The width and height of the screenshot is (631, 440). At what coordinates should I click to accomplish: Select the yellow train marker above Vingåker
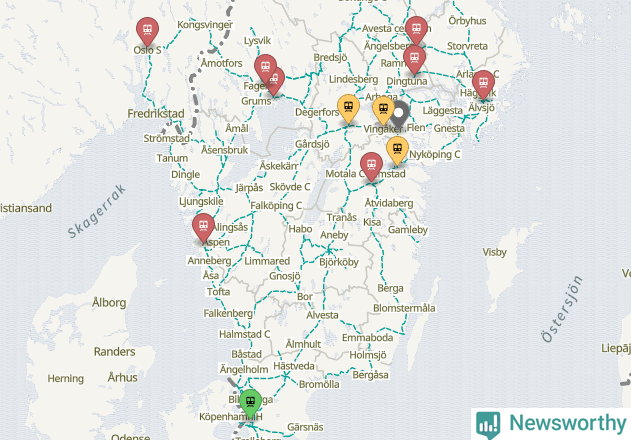[x=384, y=110]
